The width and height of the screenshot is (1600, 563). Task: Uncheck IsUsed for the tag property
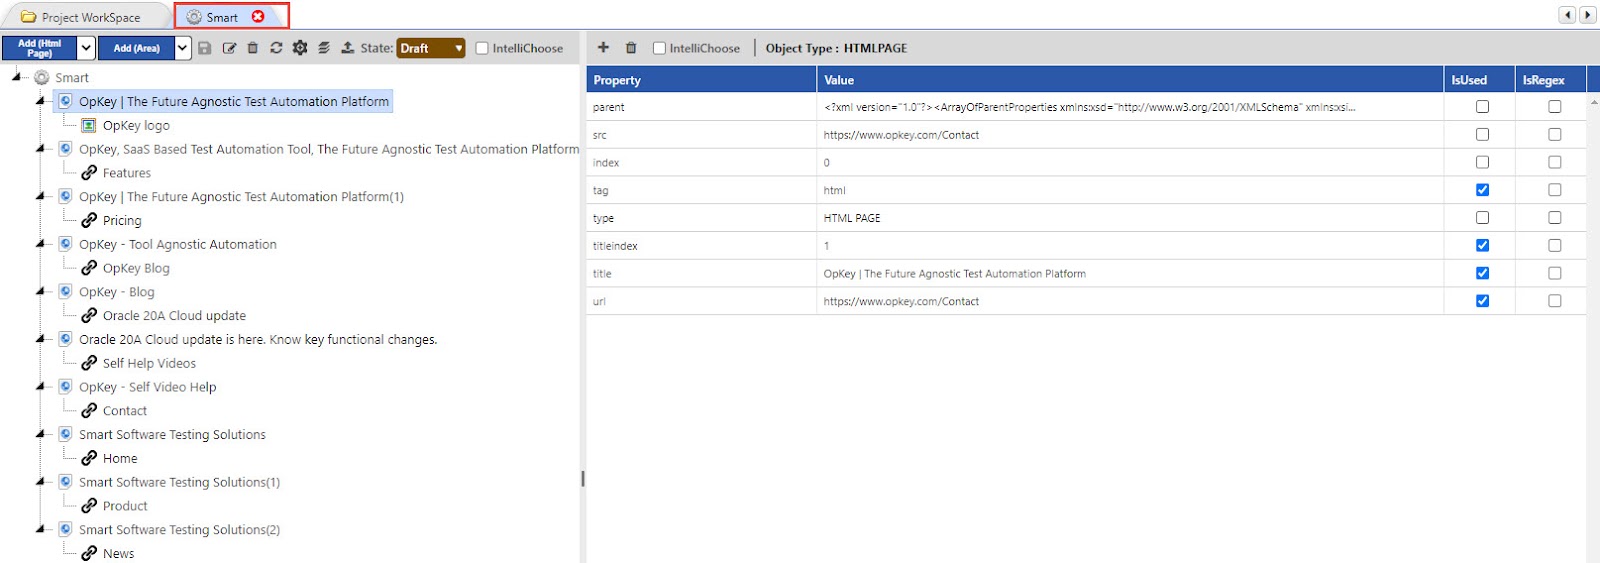point(1482,190)
